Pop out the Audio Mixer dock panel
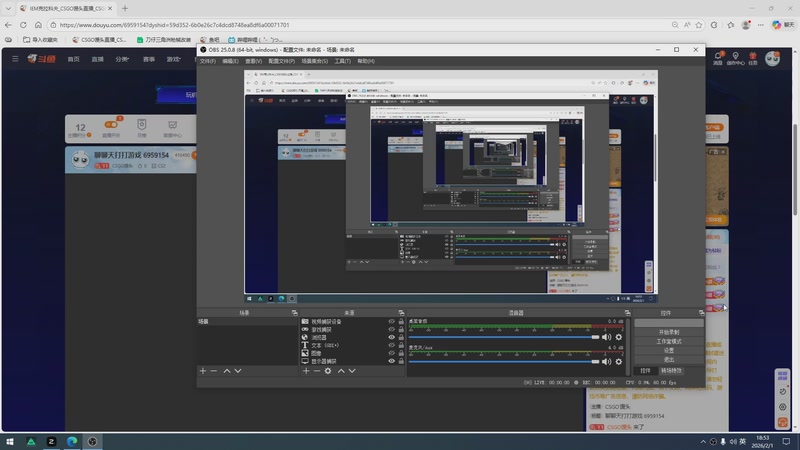Viewport: 800px width, 450px height. point(628,313)
